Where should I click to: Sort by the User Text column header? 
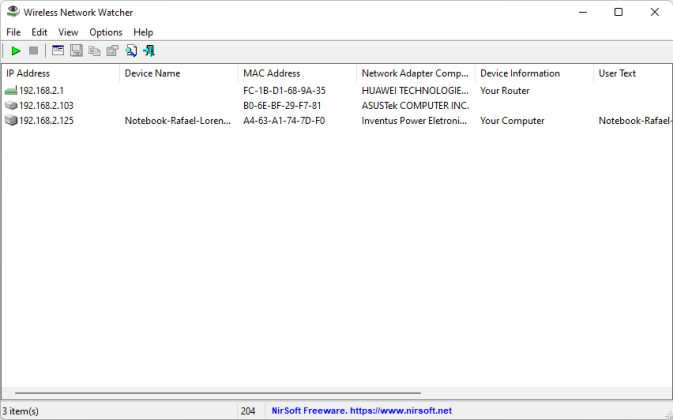tap(632, 73)
